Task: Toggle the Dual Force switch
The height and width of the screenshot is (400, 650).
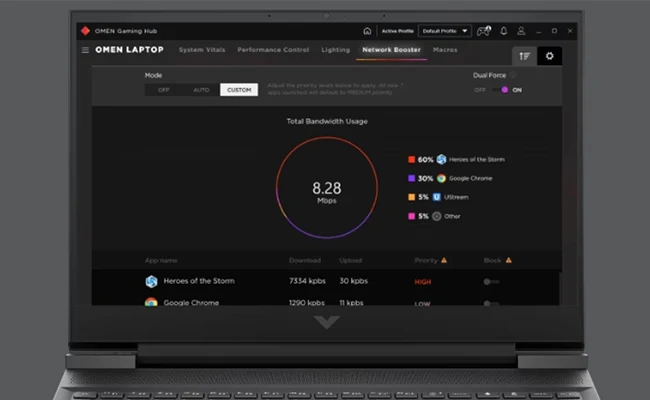Action: (x=500, y=90)
